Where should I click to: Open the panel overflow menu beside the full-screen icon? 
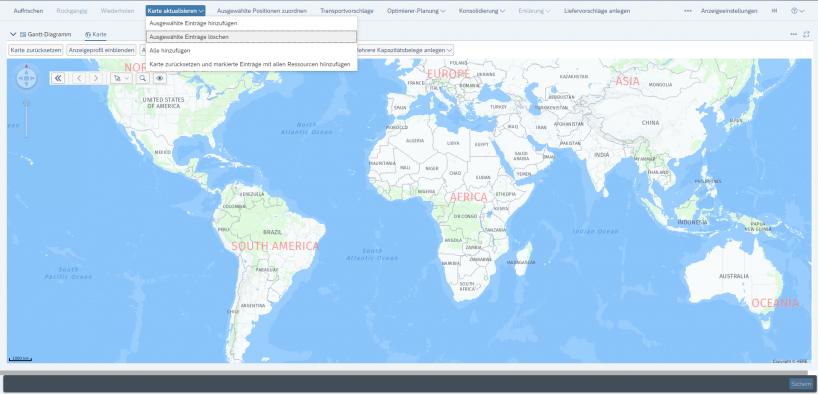[x=793, y=34]
